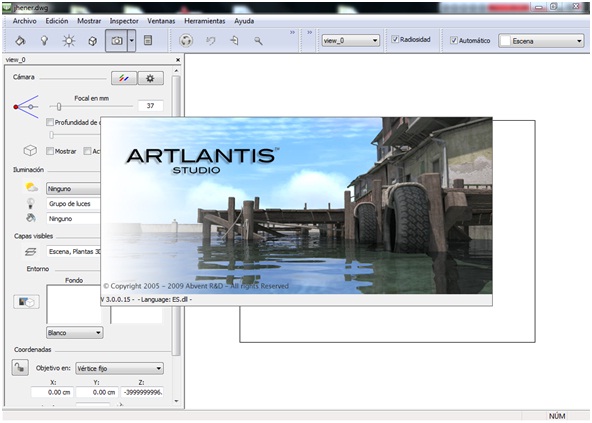Click the background settings icon button
This screenshot has width=592, height=423.
[26, 302]
